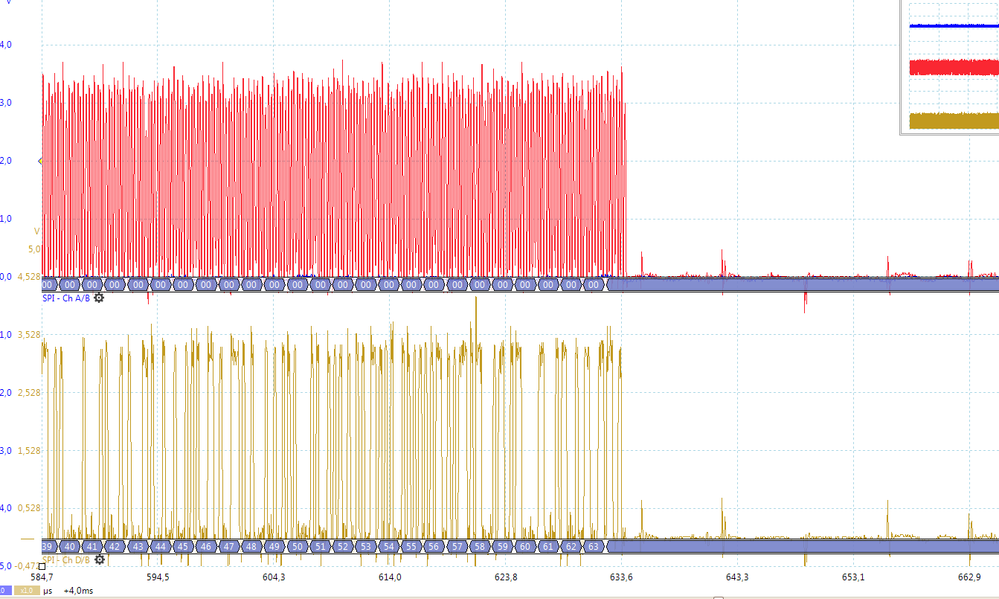Click time axis label 594,5
The width and height of the screenshot is (999, 599).
[158, 577]
